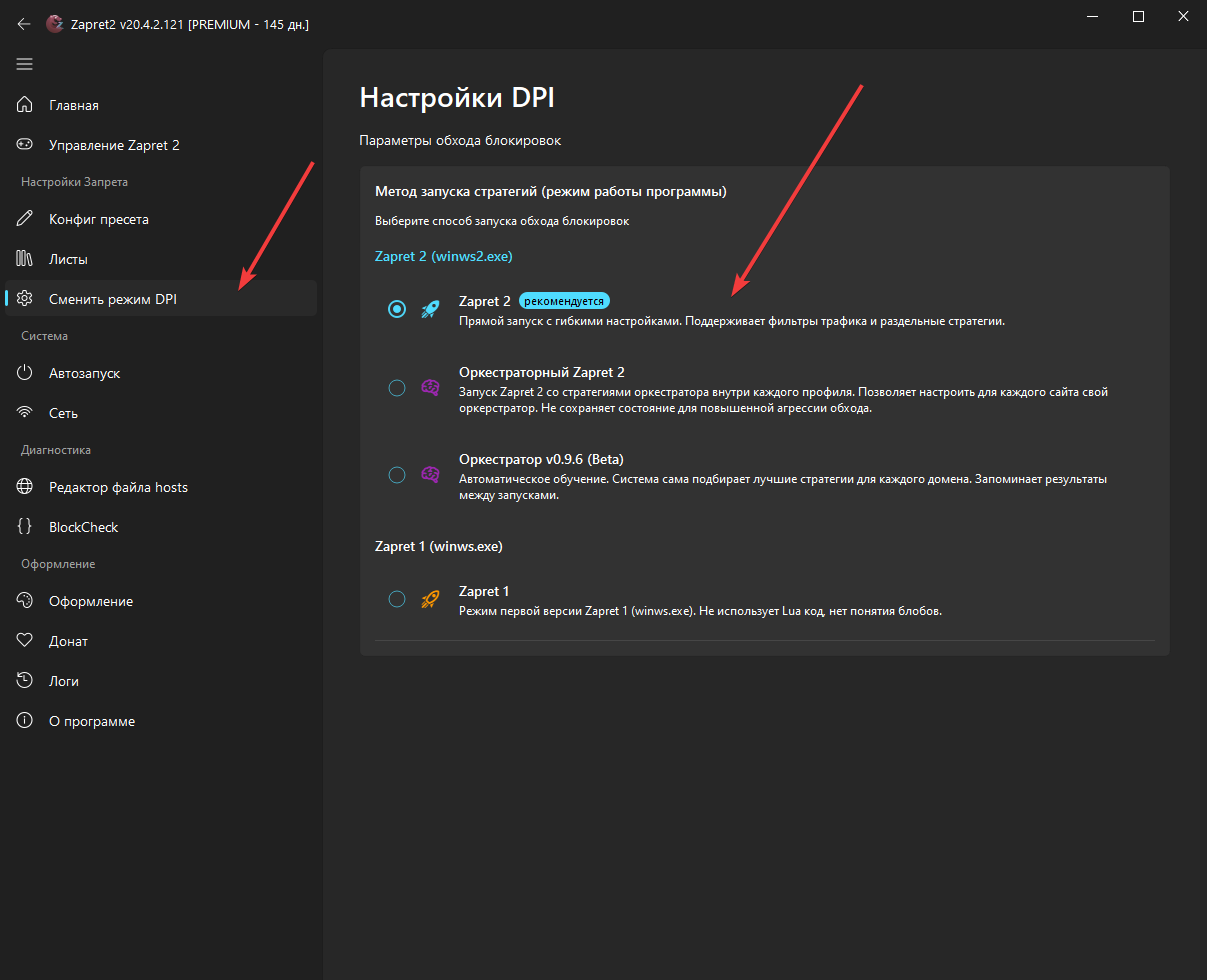Image resolution: width=1207 pixels, height=980 pixels.
Task: Click brain icon of Оркестратор v0.9.6 (Beta)
Action: click(x=431, y=475)
